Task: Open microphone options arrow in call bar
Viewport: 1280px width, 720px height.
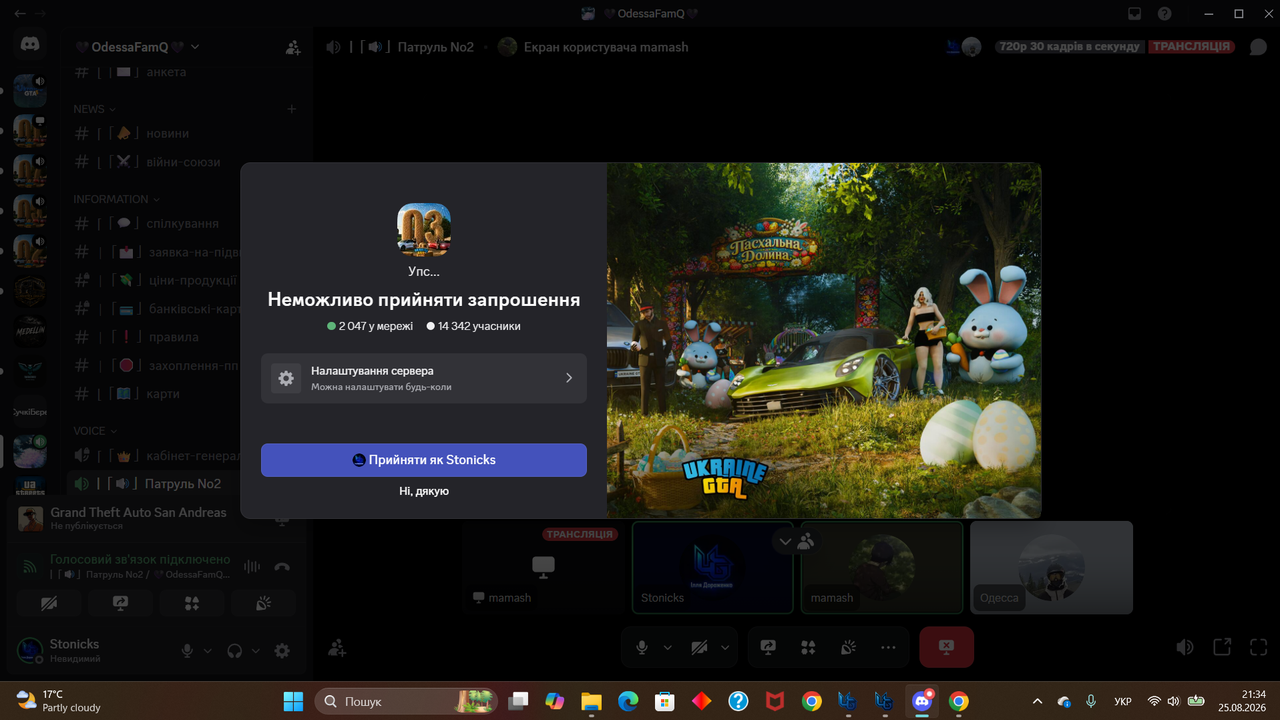Action: (667, 648)
